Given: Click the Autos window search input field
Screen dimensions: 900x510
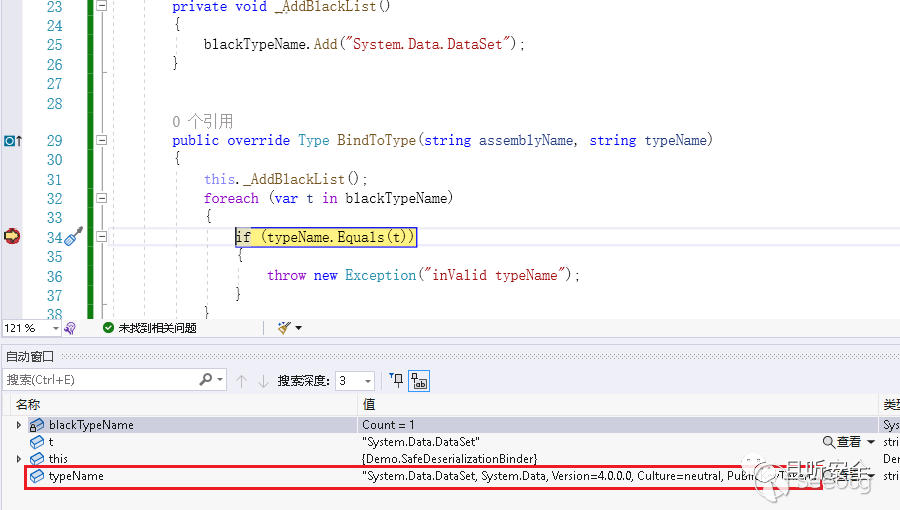Looking at the screenshot, I should pos(100,380).
